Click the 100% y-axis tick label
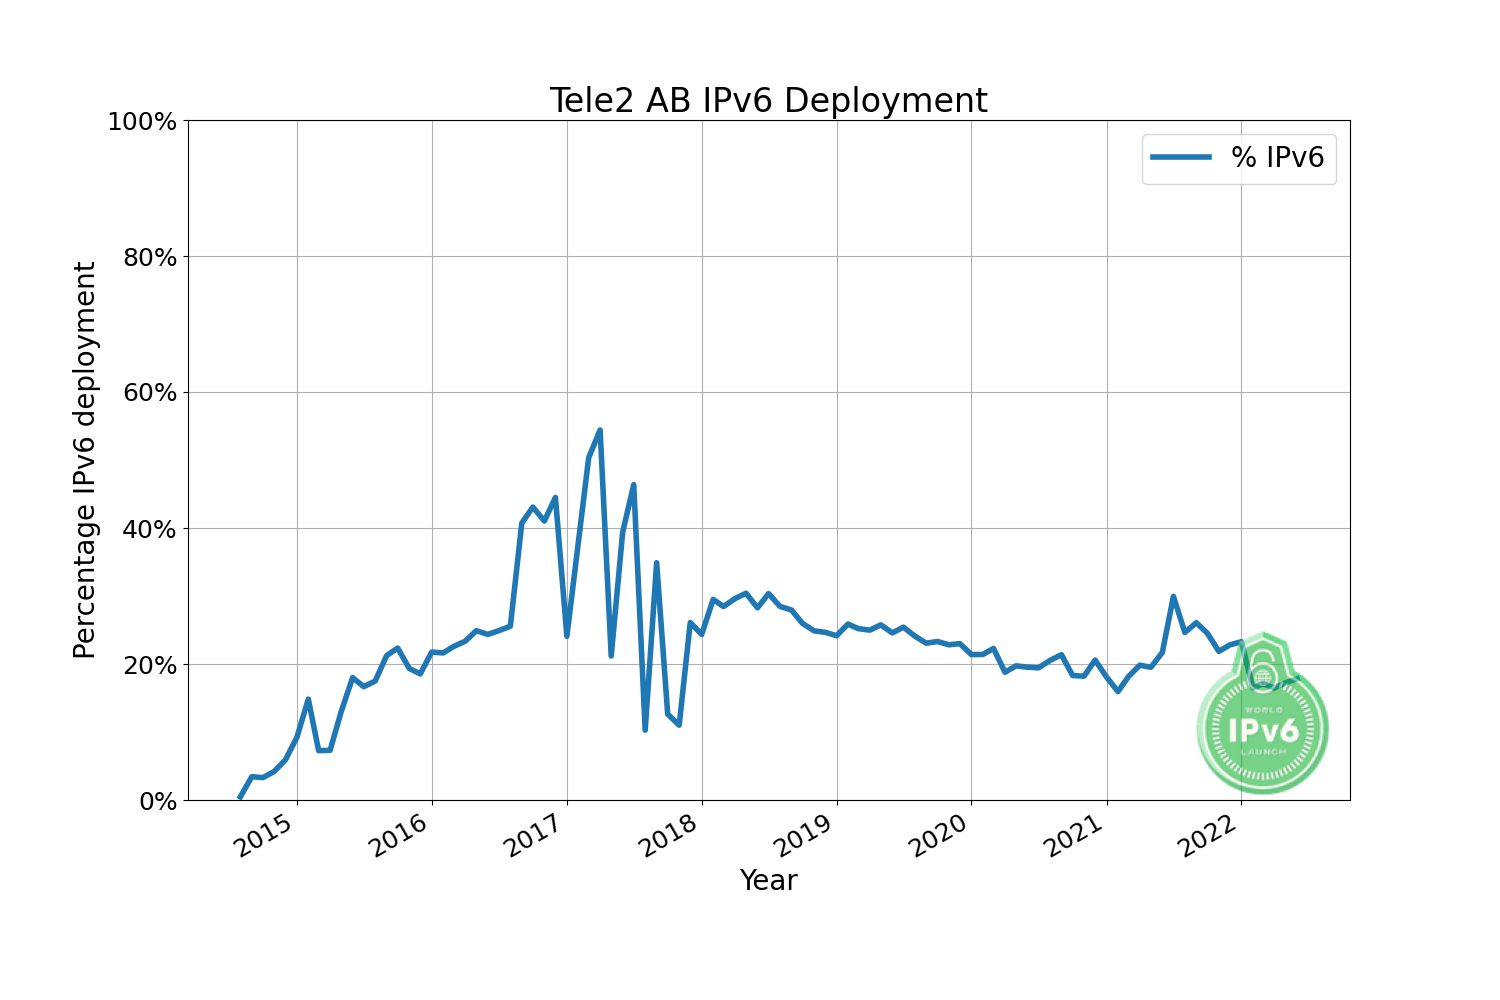This screenshot has width=1500, height=1000. click(x=142, y=122)
